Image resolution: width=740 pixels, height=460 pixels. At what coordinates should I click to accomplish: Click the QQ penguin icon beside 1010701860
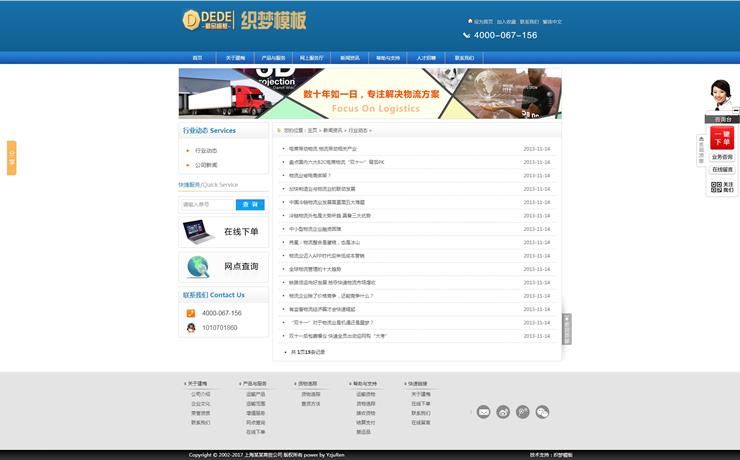click(191, 328)
